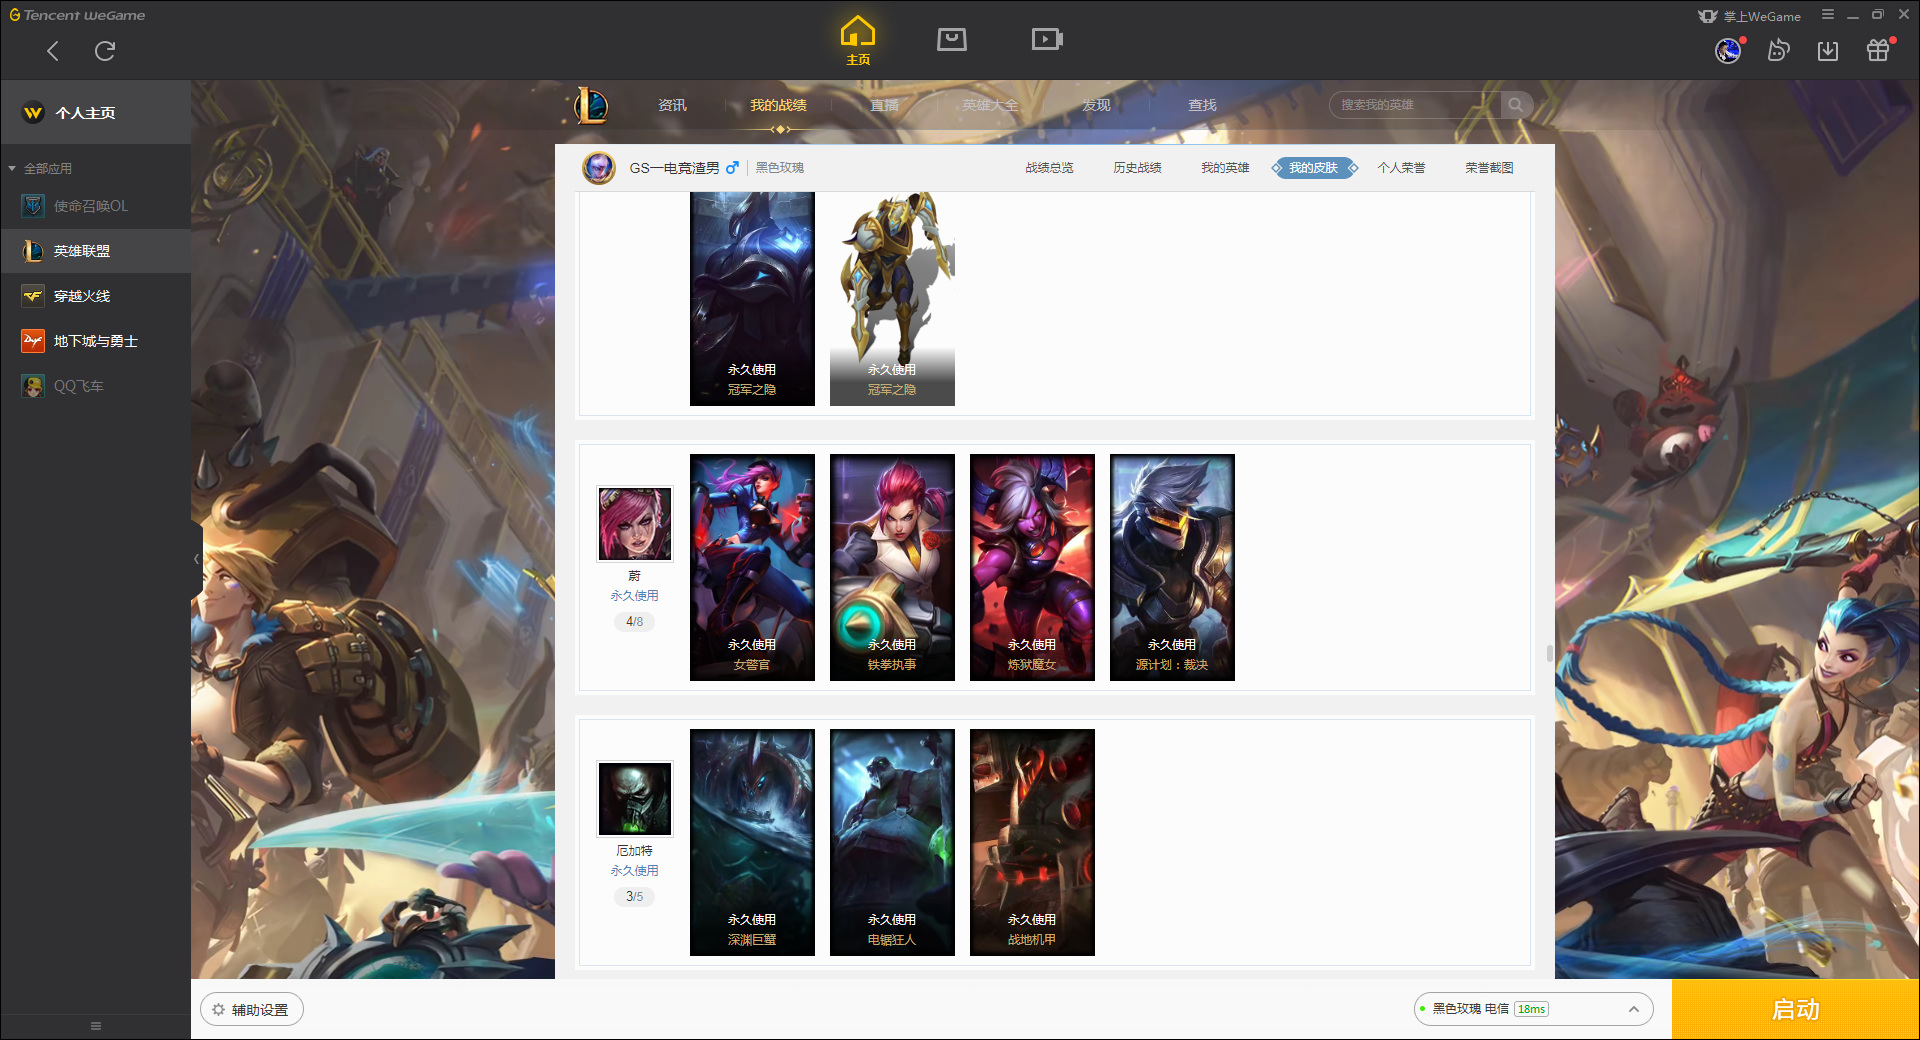1920x1040 pixels.
Task: Click the Tencent WeGame title logo
Action: point(77,15)
